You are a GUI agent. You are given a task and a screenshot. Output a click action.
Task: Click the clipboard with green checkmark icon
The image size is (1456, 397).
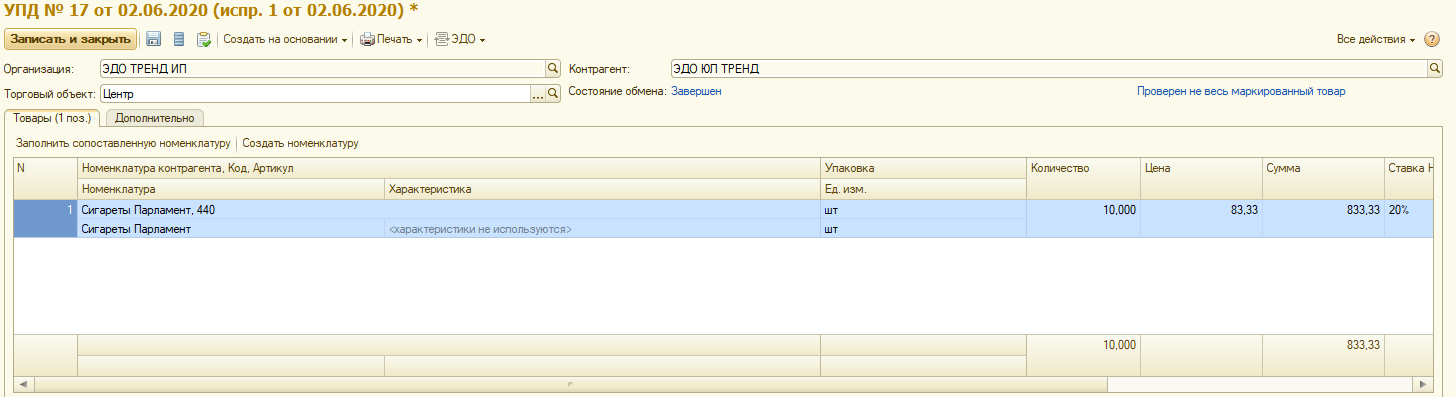click(x=204, y=39)
